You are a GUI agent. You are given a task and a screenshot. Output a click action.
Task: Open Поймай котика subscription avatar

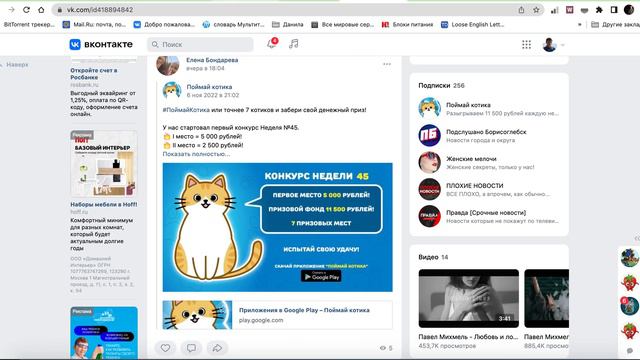coord(429,108)
